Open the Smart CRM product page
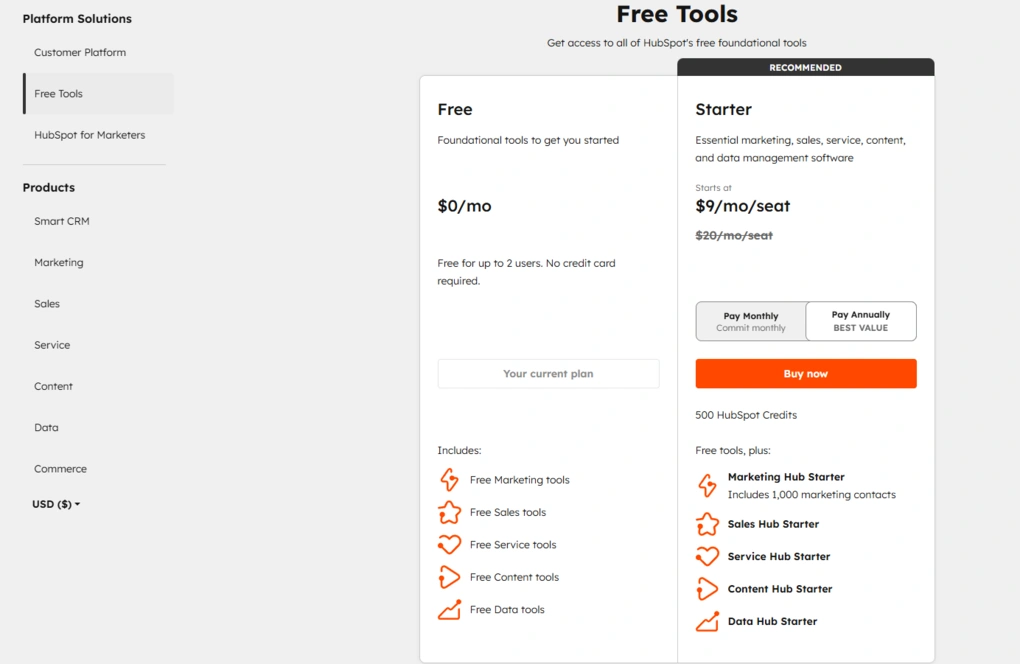1020x664 pixels. pyautogui.click(x=62, y=221)
